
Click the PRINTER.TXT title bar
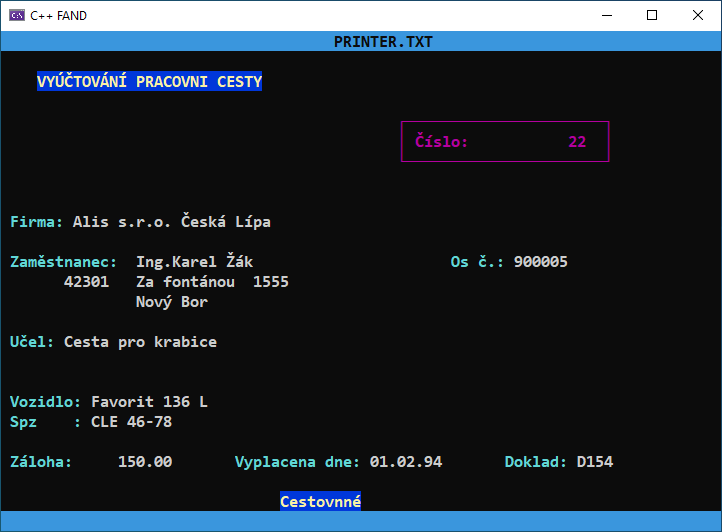click(x=382, y=41)
